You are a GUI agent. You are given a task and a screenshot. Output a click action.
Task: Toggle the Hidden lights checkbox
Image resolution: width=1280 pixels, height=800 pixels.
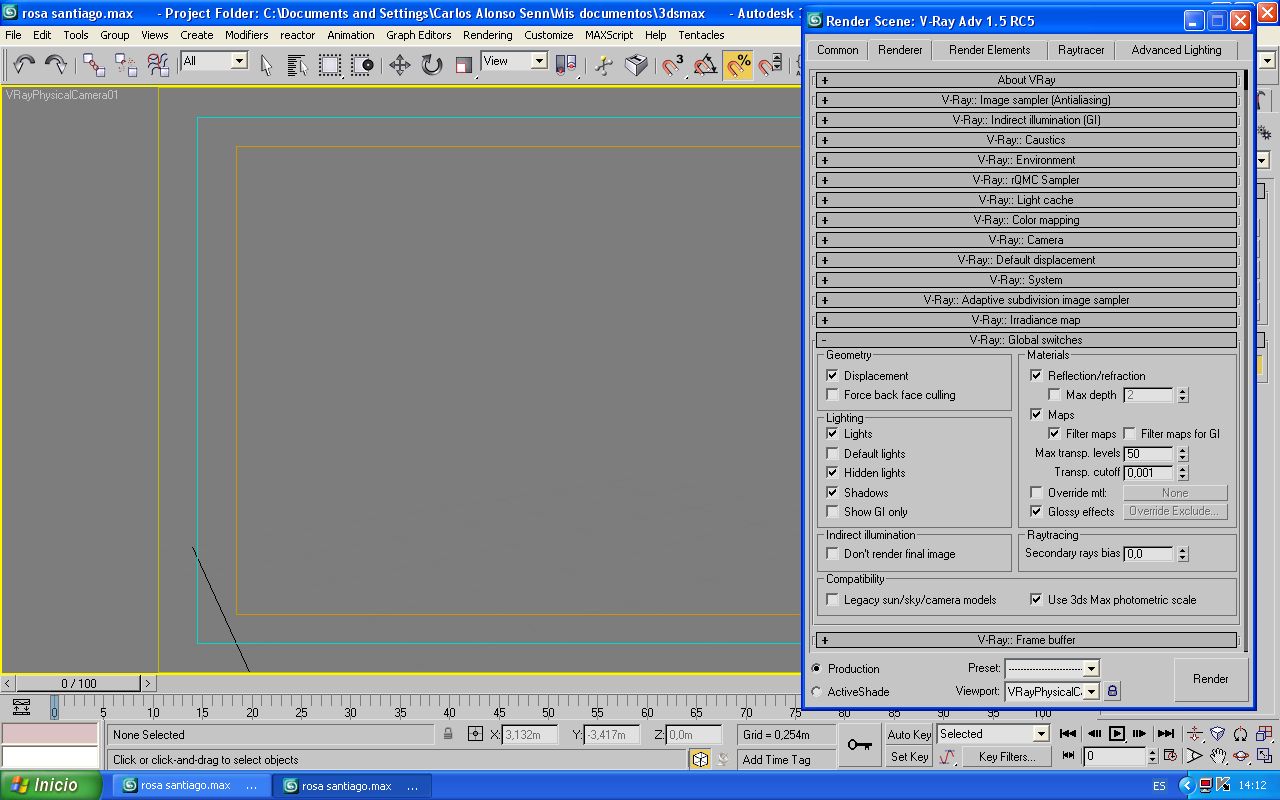pyautogui.click(x=832, y=473)
